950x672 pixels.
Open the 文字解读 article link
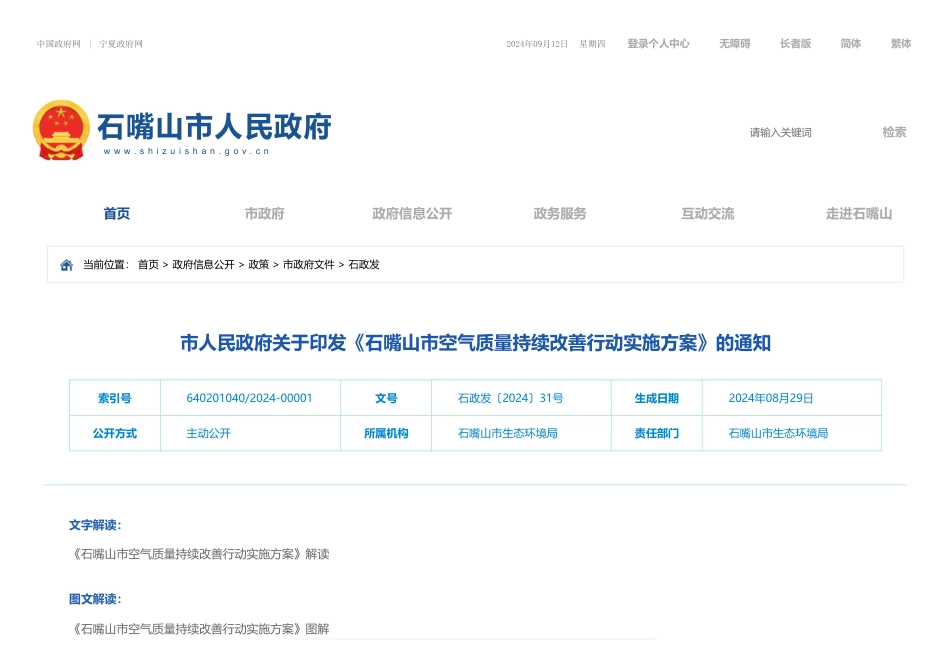tap(201, 554)
